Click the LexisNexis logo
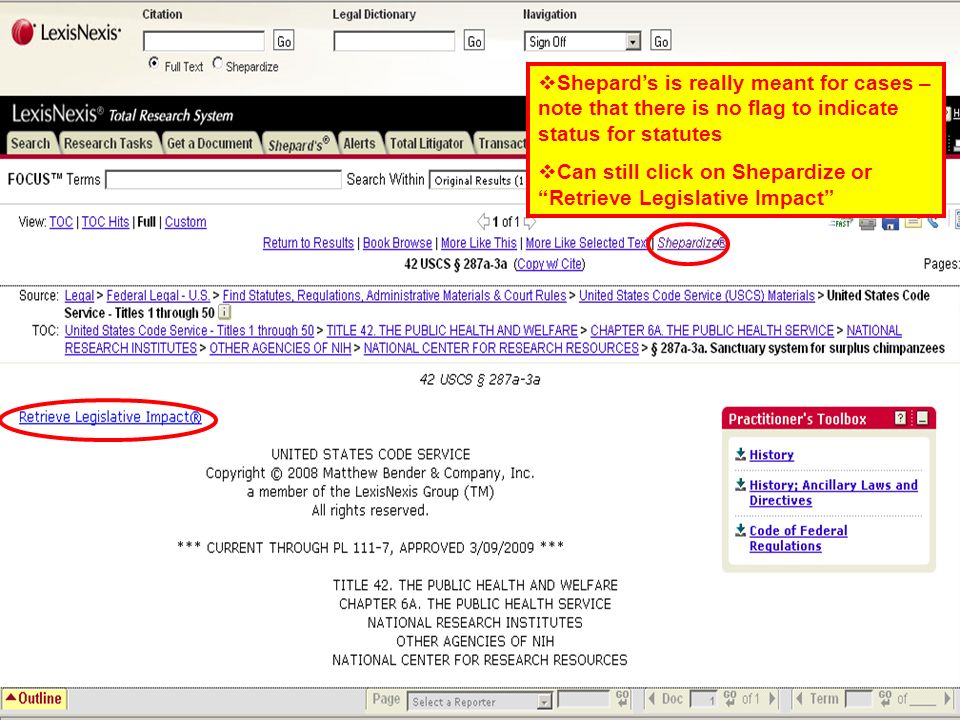The image size is (960, 720). pyautogui.click(x=66, y=32)
